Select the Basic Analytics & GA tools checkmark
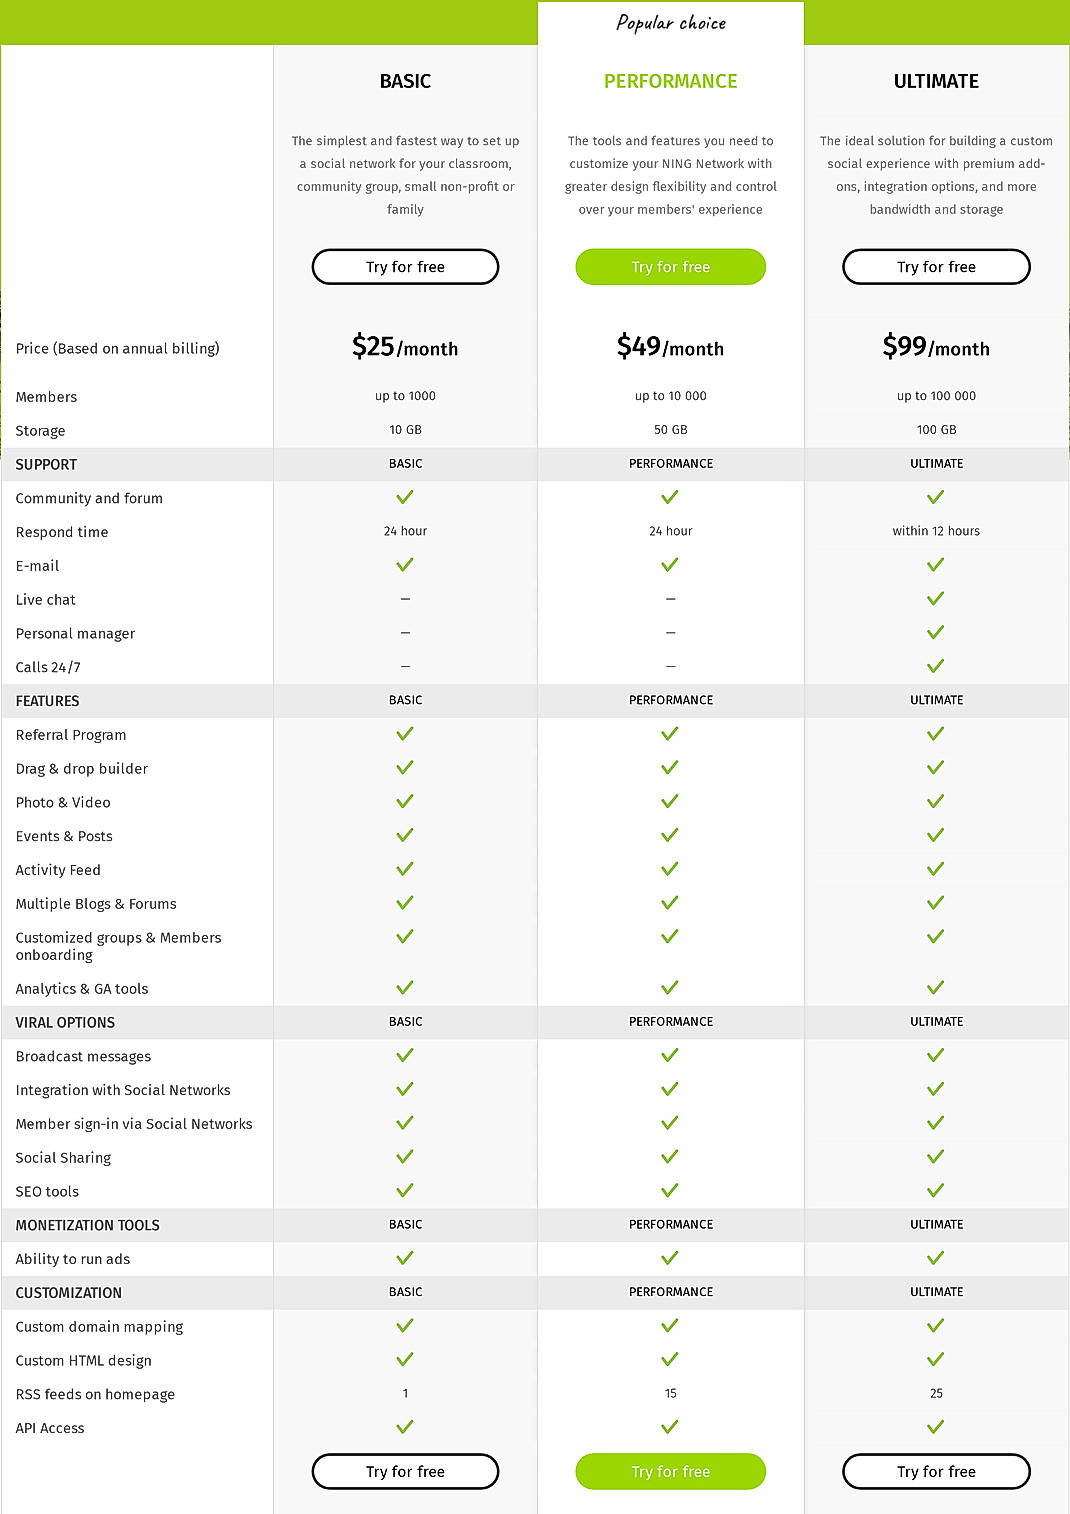The height and width of the screenshot is (1514, 1070). [404, 986]
